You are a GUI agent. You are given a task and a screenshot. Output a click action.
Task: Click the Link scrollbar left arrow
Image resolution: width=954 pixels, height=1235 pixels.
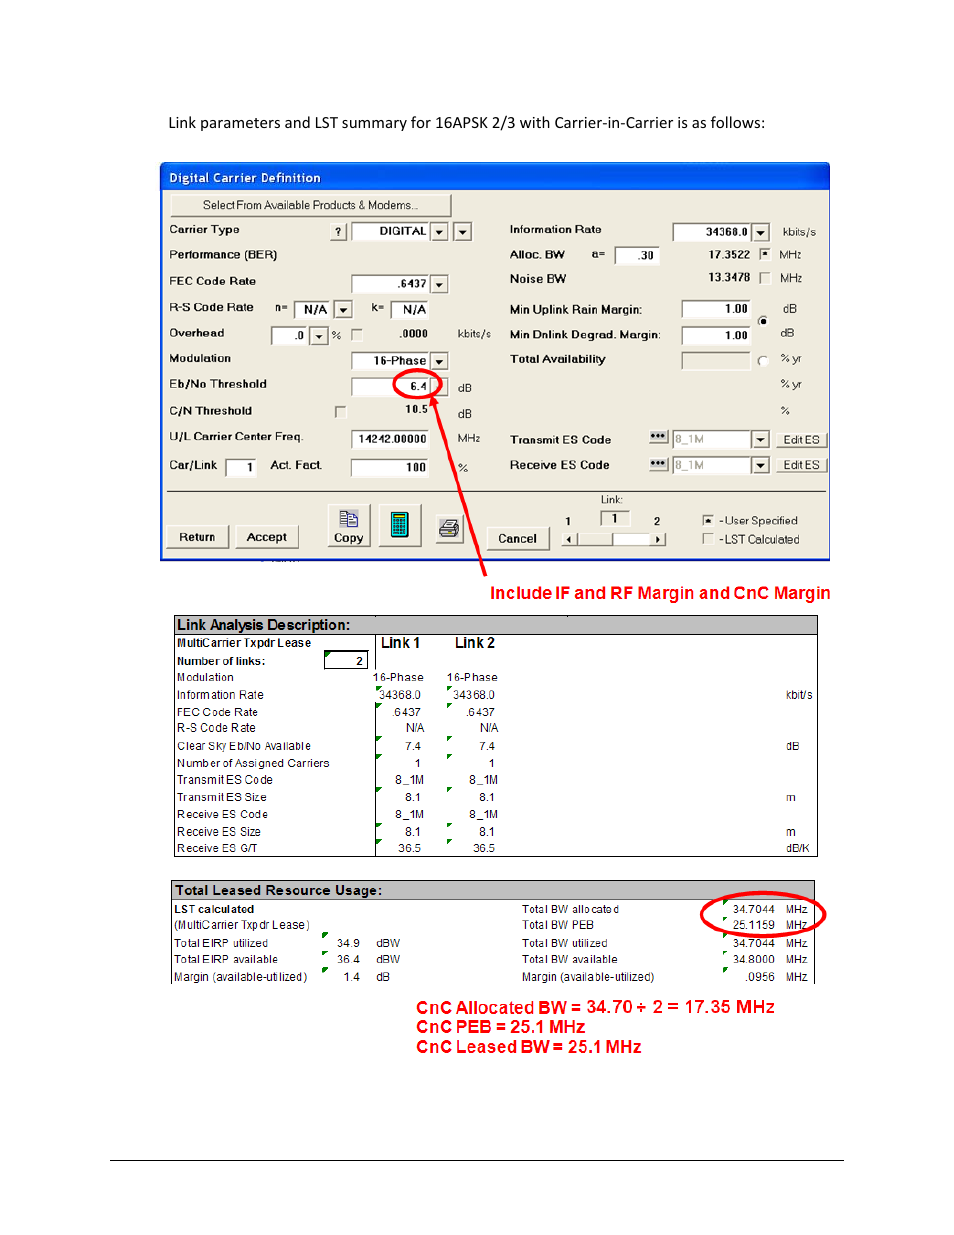[570, 539]
